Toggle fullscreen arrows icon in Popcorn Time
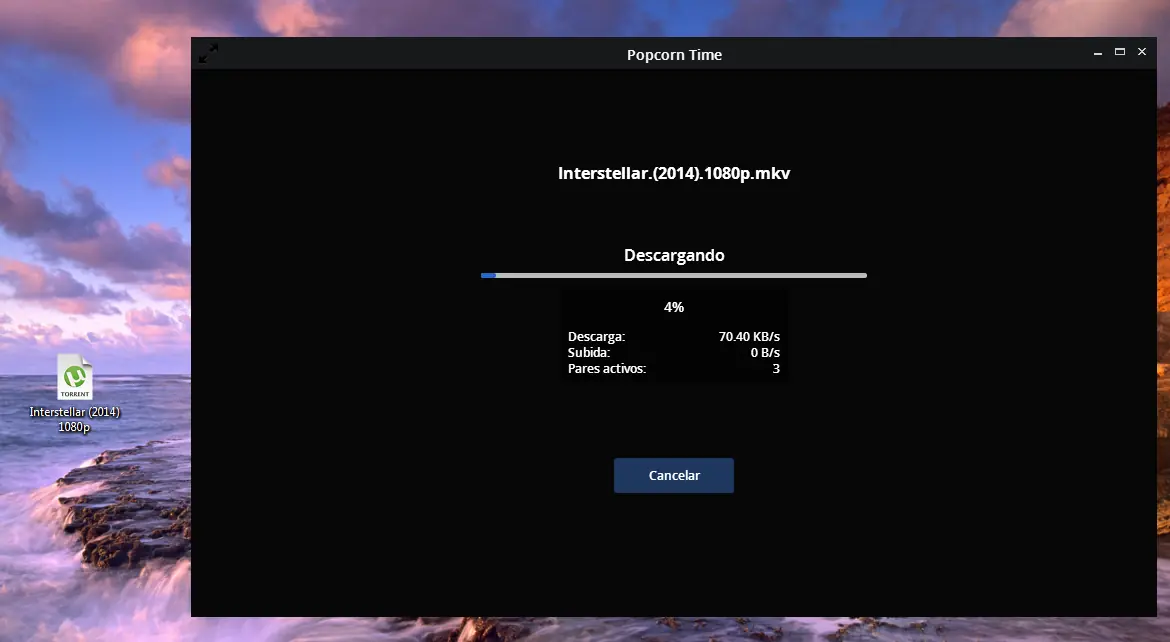 (x=208, y=53)
